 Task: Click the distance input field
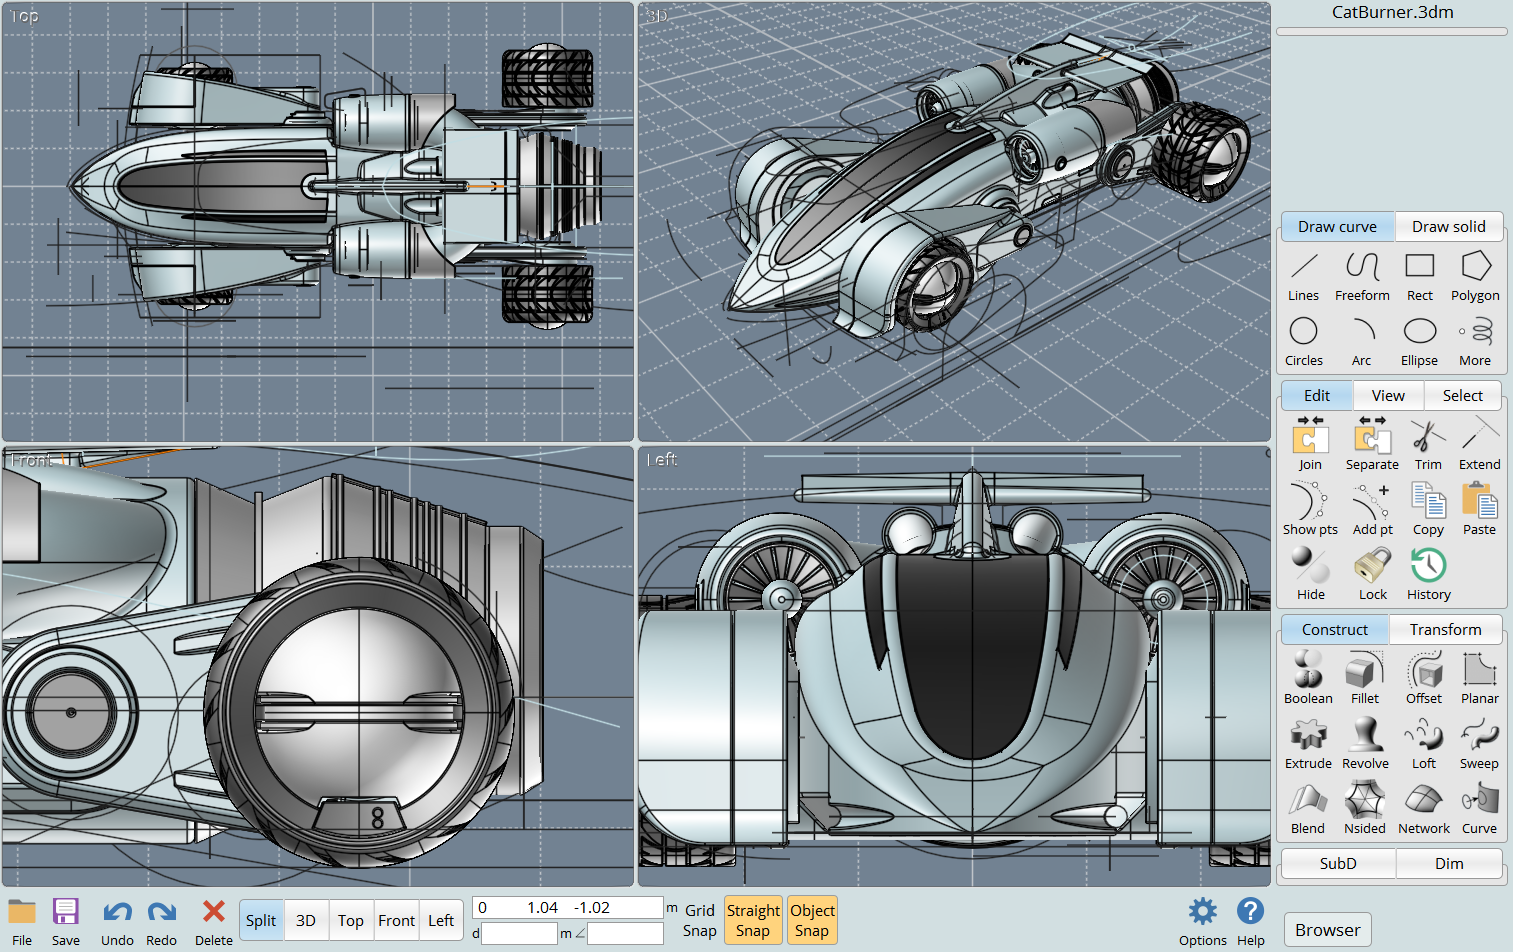pyautogui.click(x=519, y=933)
